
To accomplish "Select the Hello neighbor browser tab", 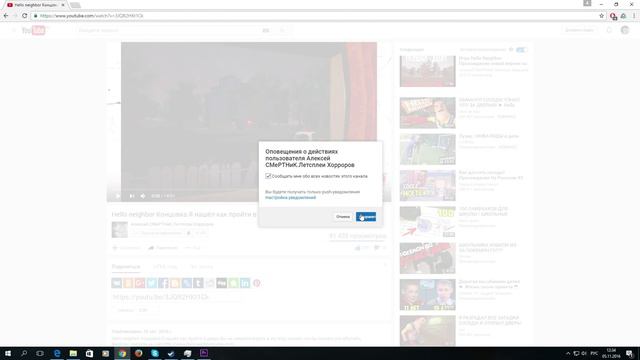I will pyautogui.click(x=35, y=5).
